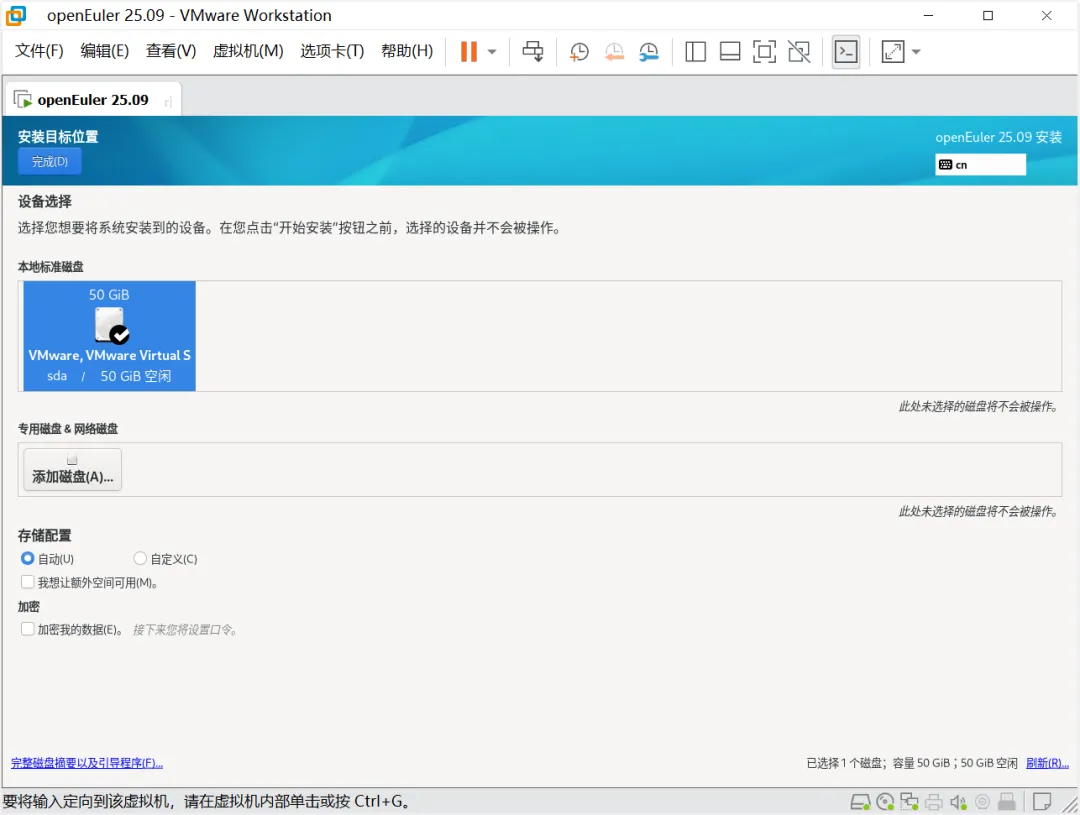The image size is (1080, 815).
Task: Open the stretch display dropdown arrow
Action: (x=916, y=52)
